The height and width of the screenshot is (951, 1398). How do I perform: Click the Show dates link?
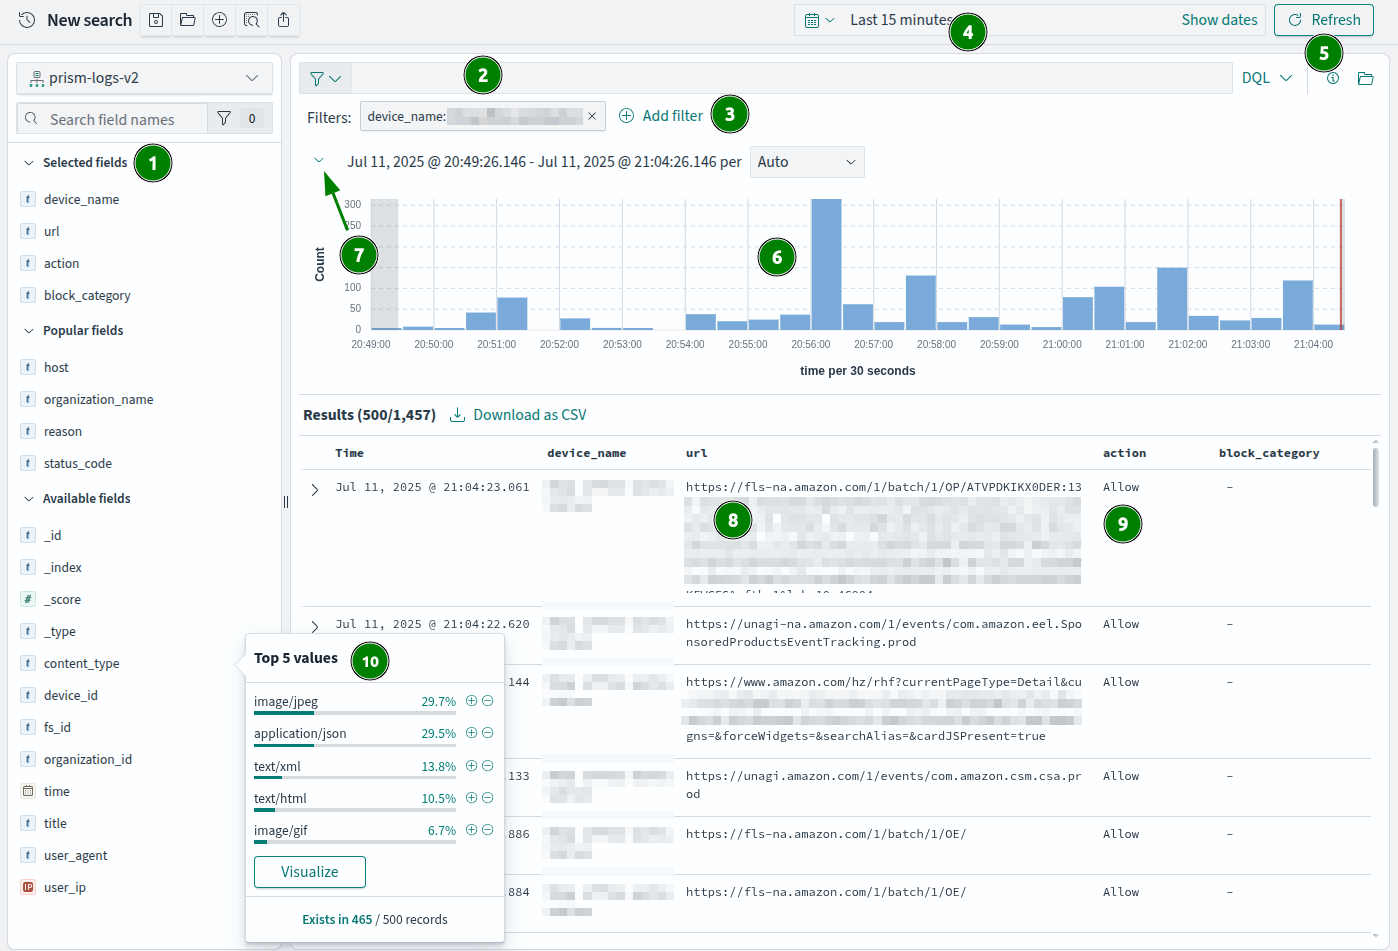(1219, 20)
